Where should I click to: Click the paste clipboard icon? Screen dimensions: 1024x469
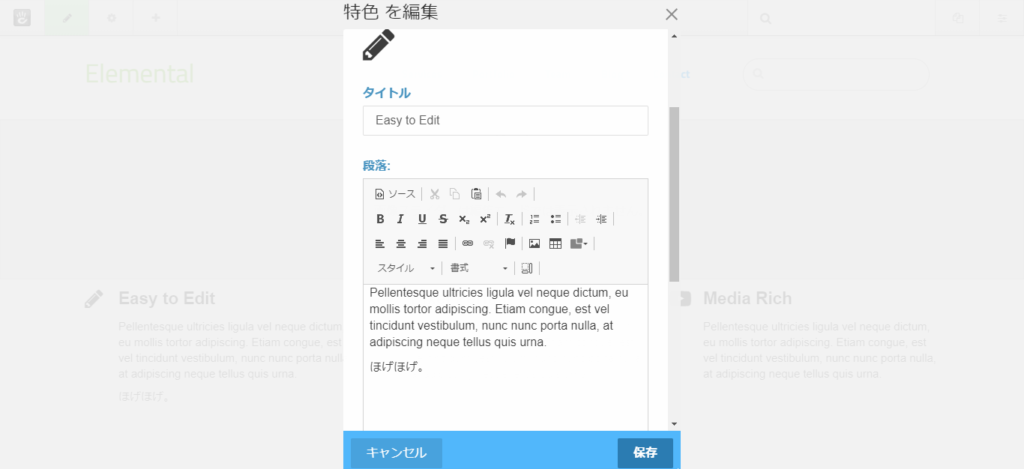[477, 194]
